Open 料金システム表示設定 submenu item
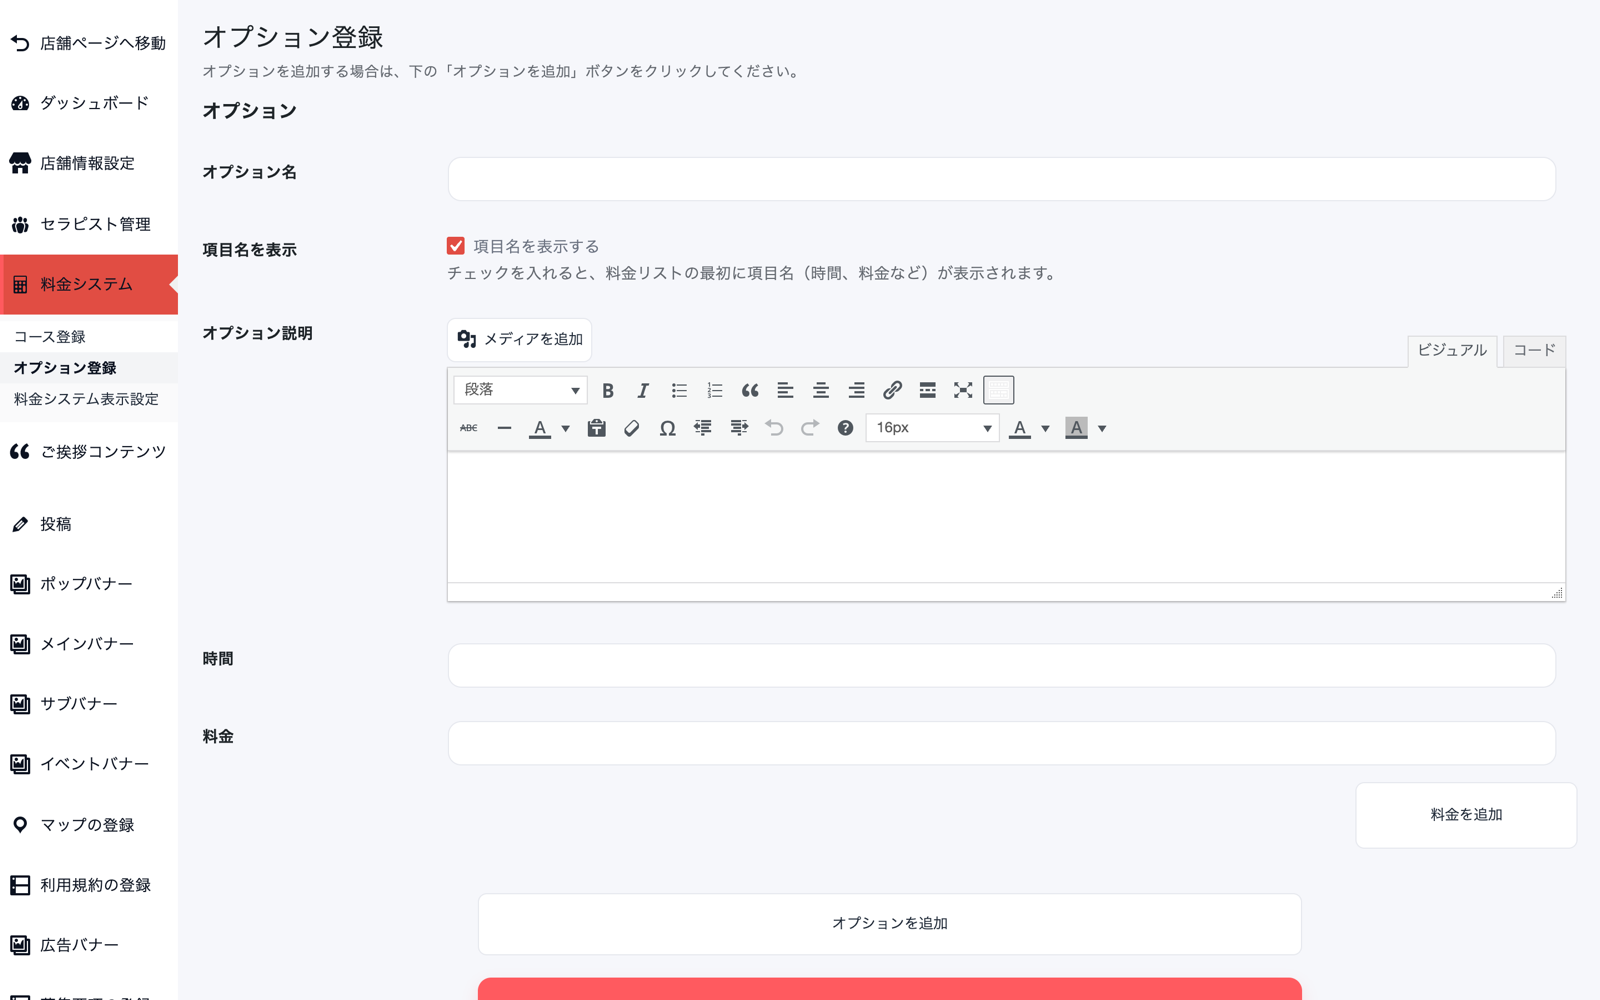The image size is (1600, 1000). (x=86, y=399)
